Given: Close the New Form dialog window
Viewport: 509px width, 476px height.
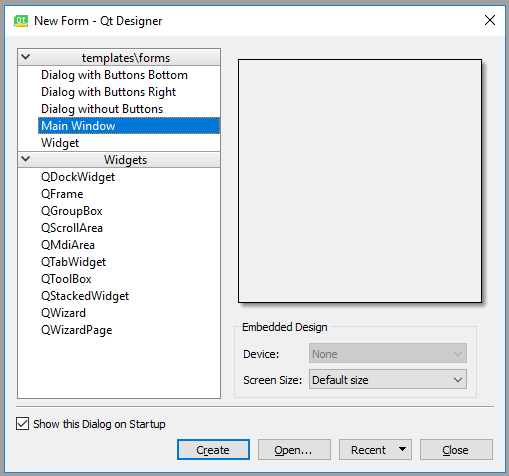Looking at the screenshot, I should [x=490, y=20].
